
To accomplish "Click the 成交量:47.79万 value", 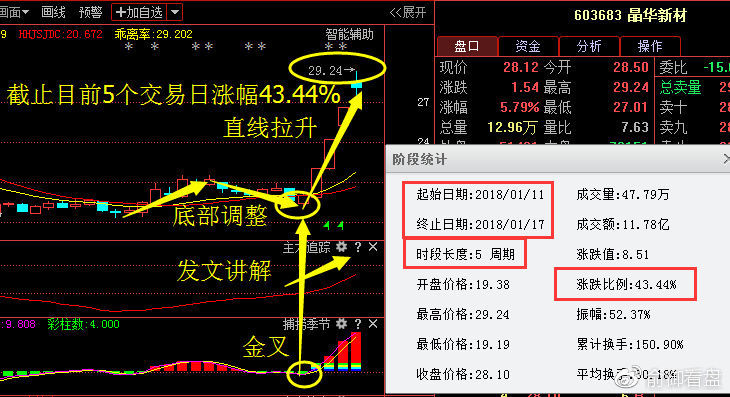I will [x=622, y=195].
